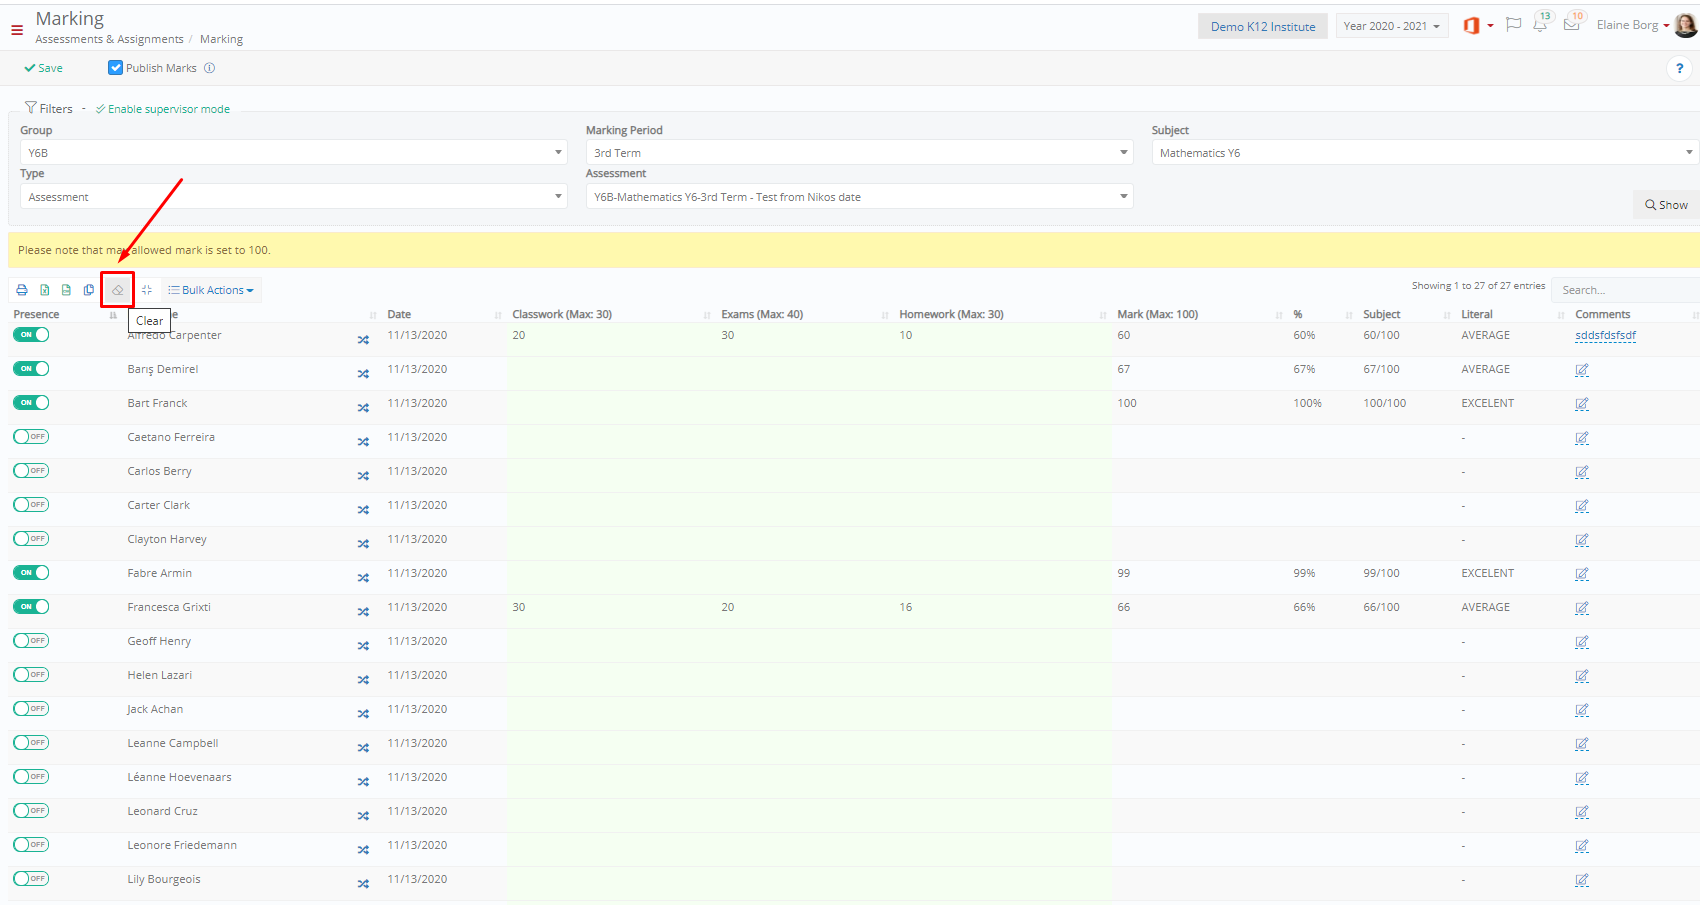
Task: Click the Clear eraser icon
Action: [117, 290]
